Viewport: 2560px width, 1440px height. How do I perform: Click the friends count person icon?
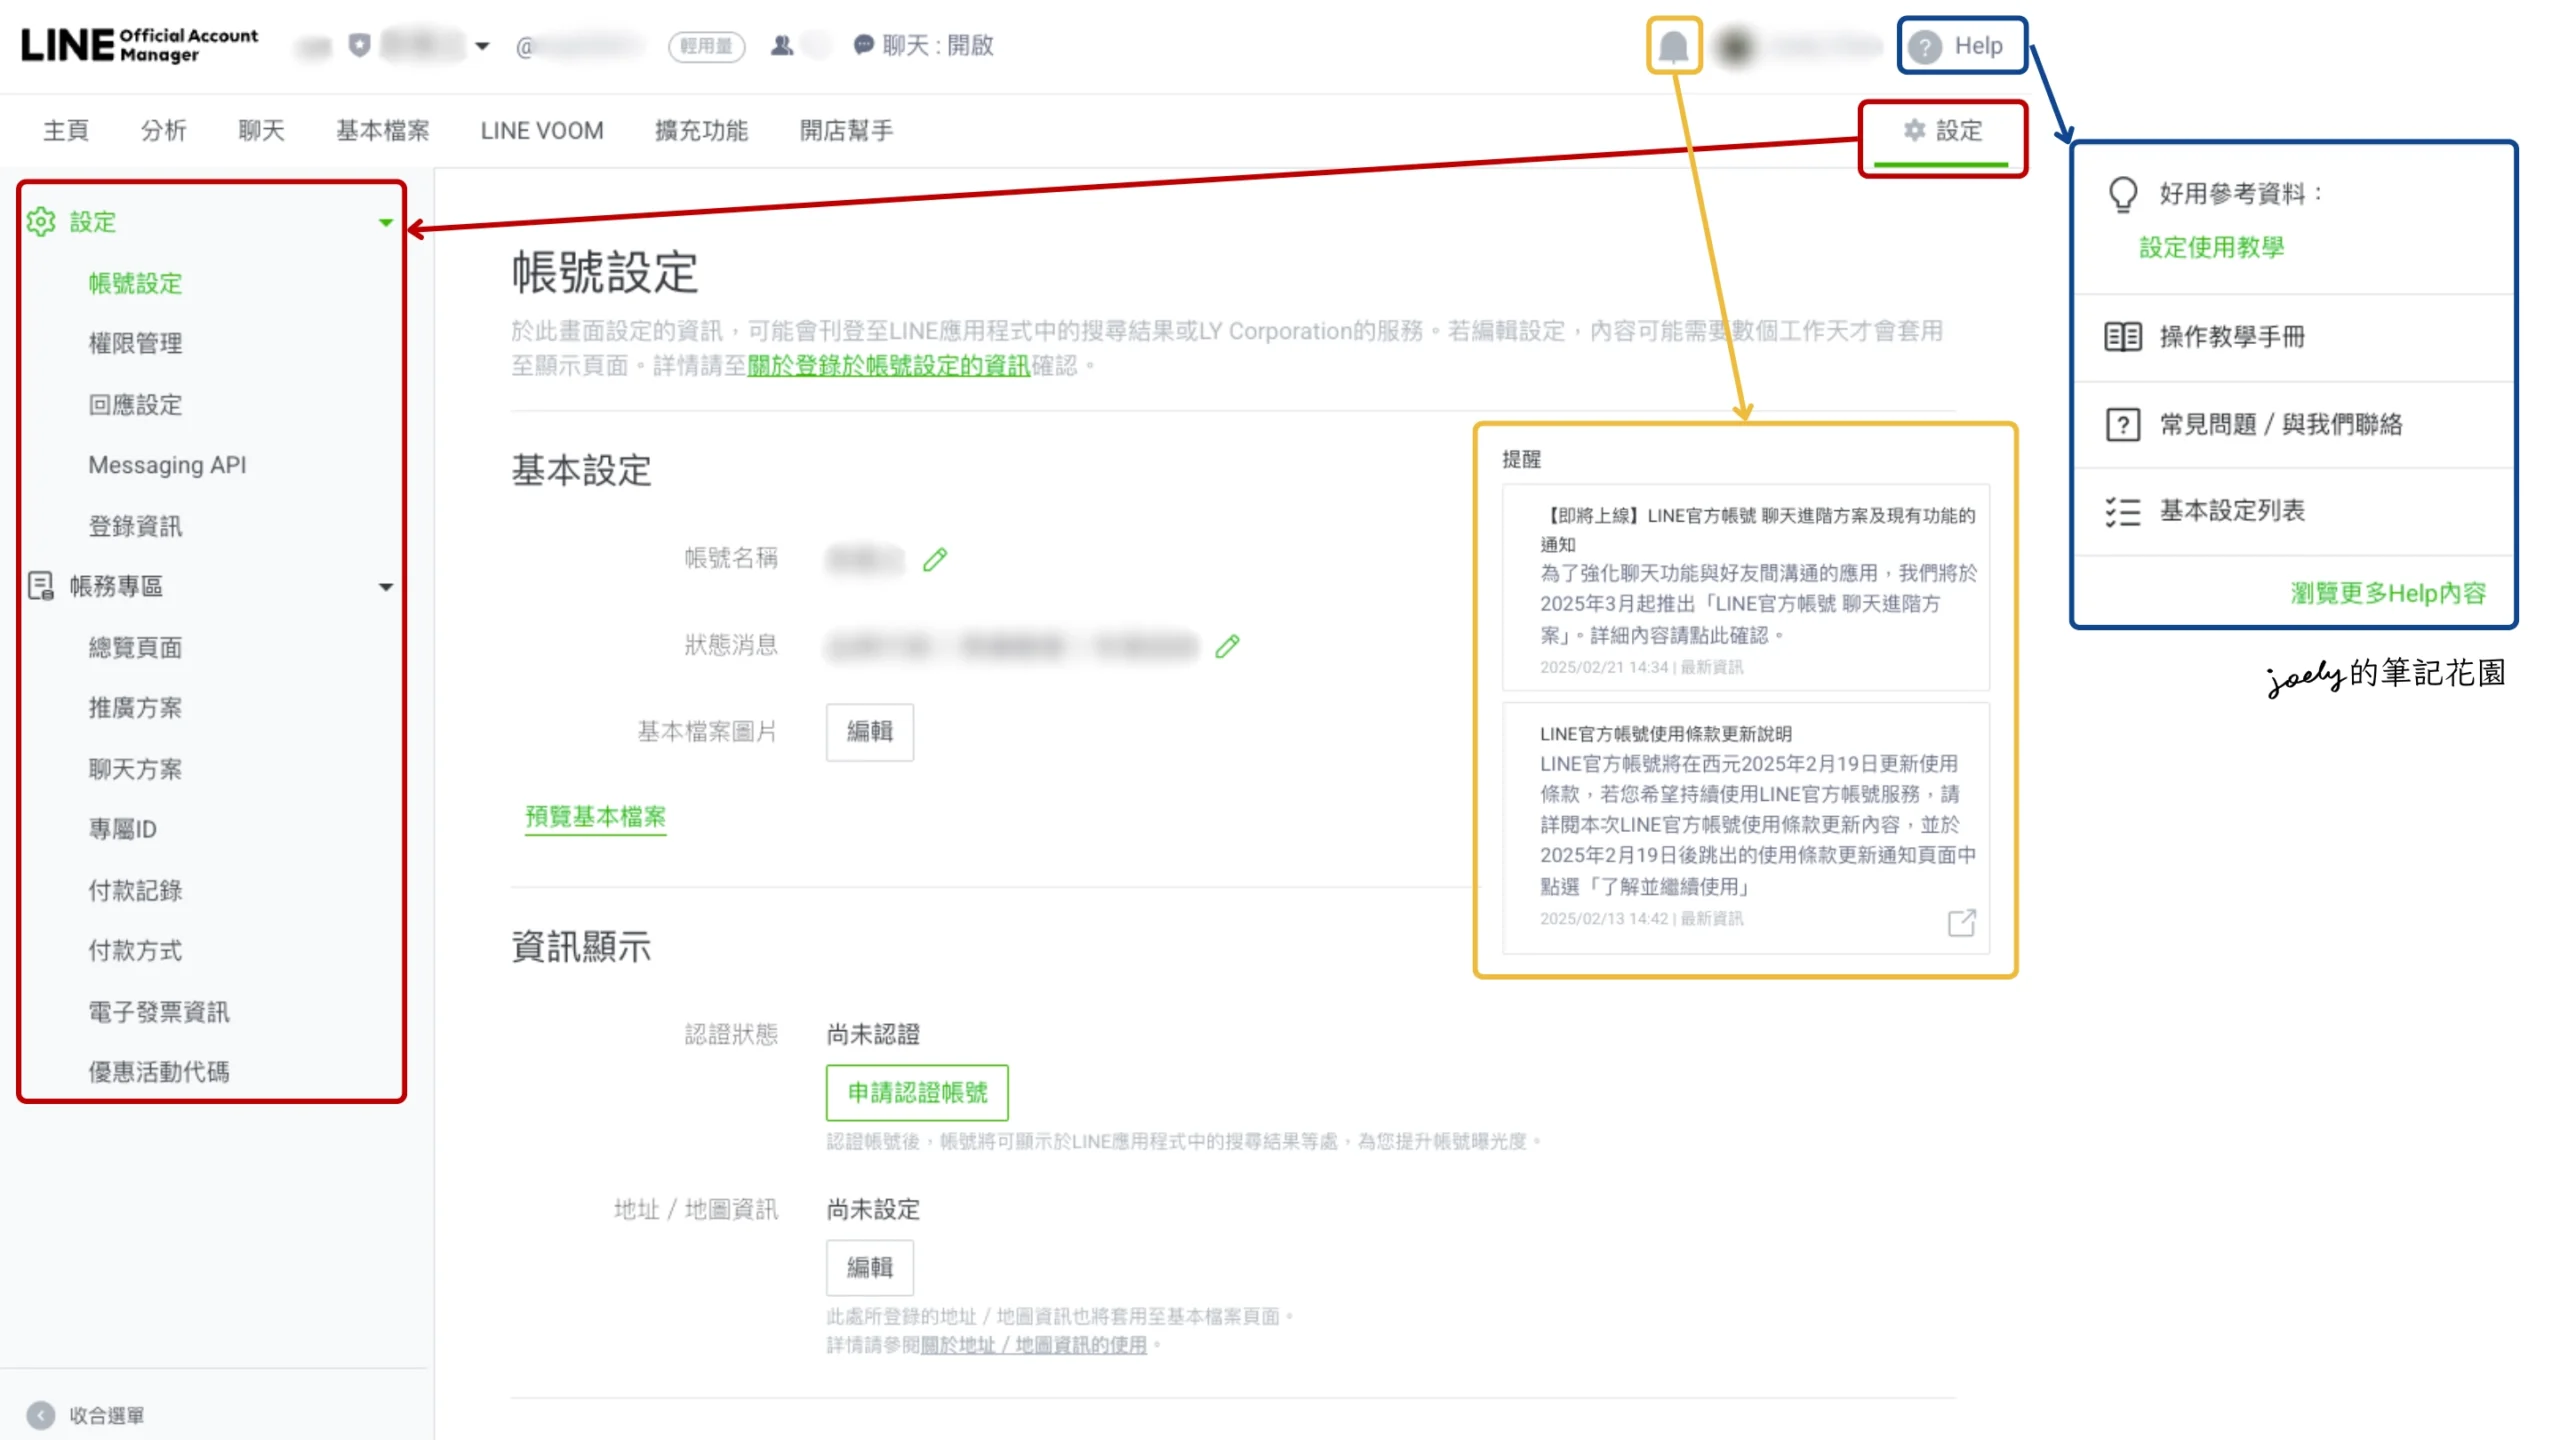[782, 45]
